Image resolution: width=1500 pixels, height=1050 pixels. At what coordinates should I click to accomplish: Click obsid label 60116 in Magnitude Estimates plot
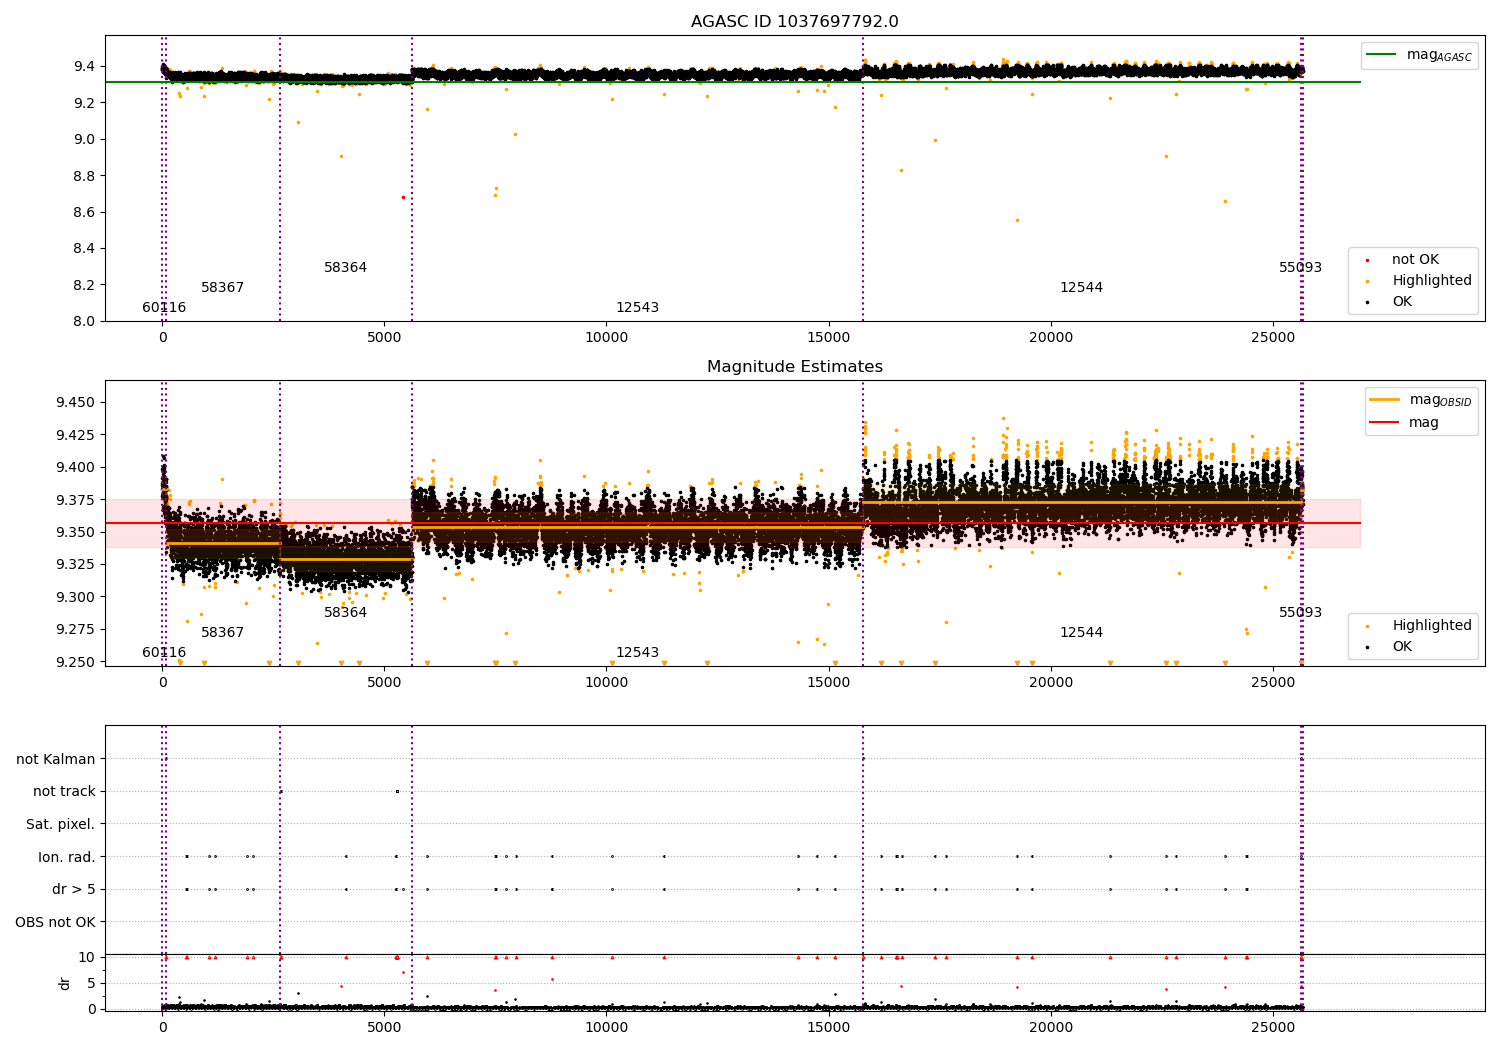[x=164, y=653]
